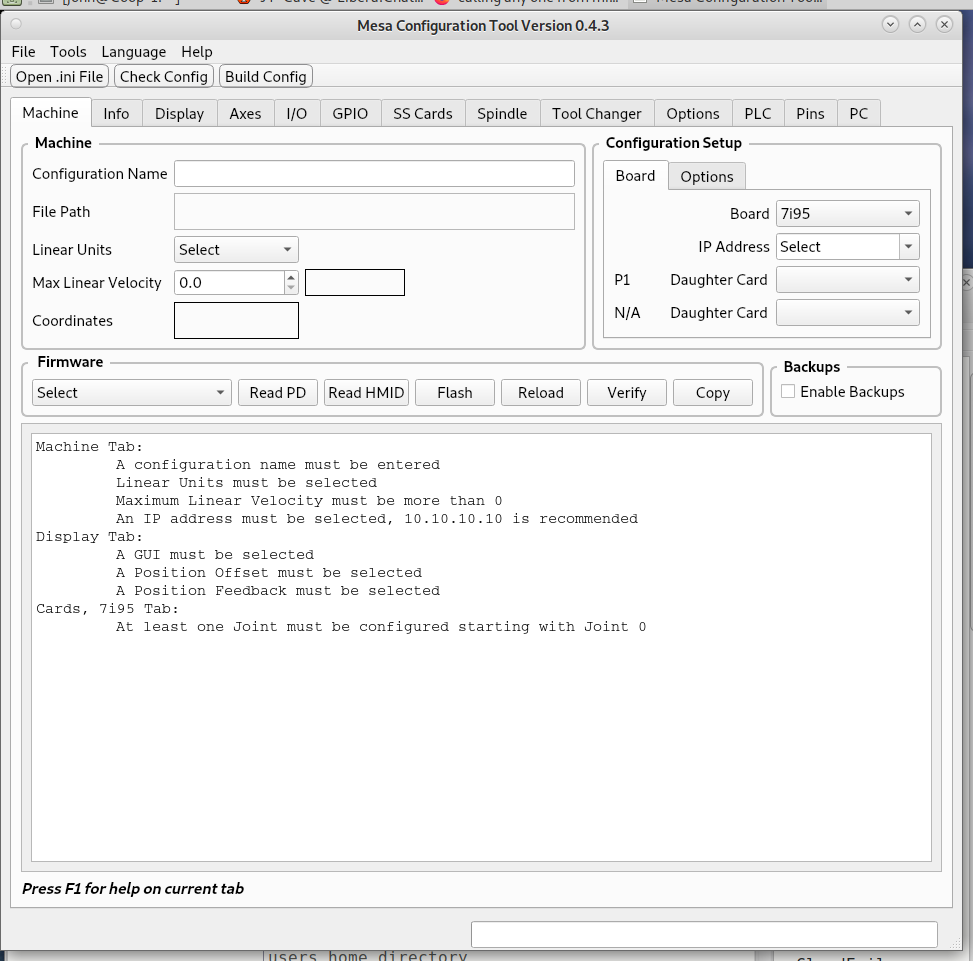973x961 pixels.
Task: Switch to the Tool Changer tab
Action: [596, 114]
